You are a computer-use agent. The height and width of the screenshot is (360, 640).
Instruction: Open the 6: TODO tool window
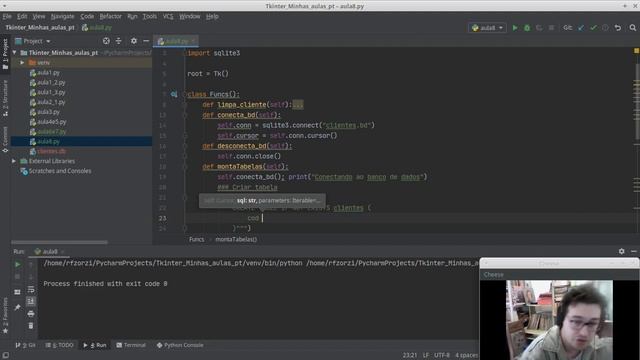tap(60, 345)
